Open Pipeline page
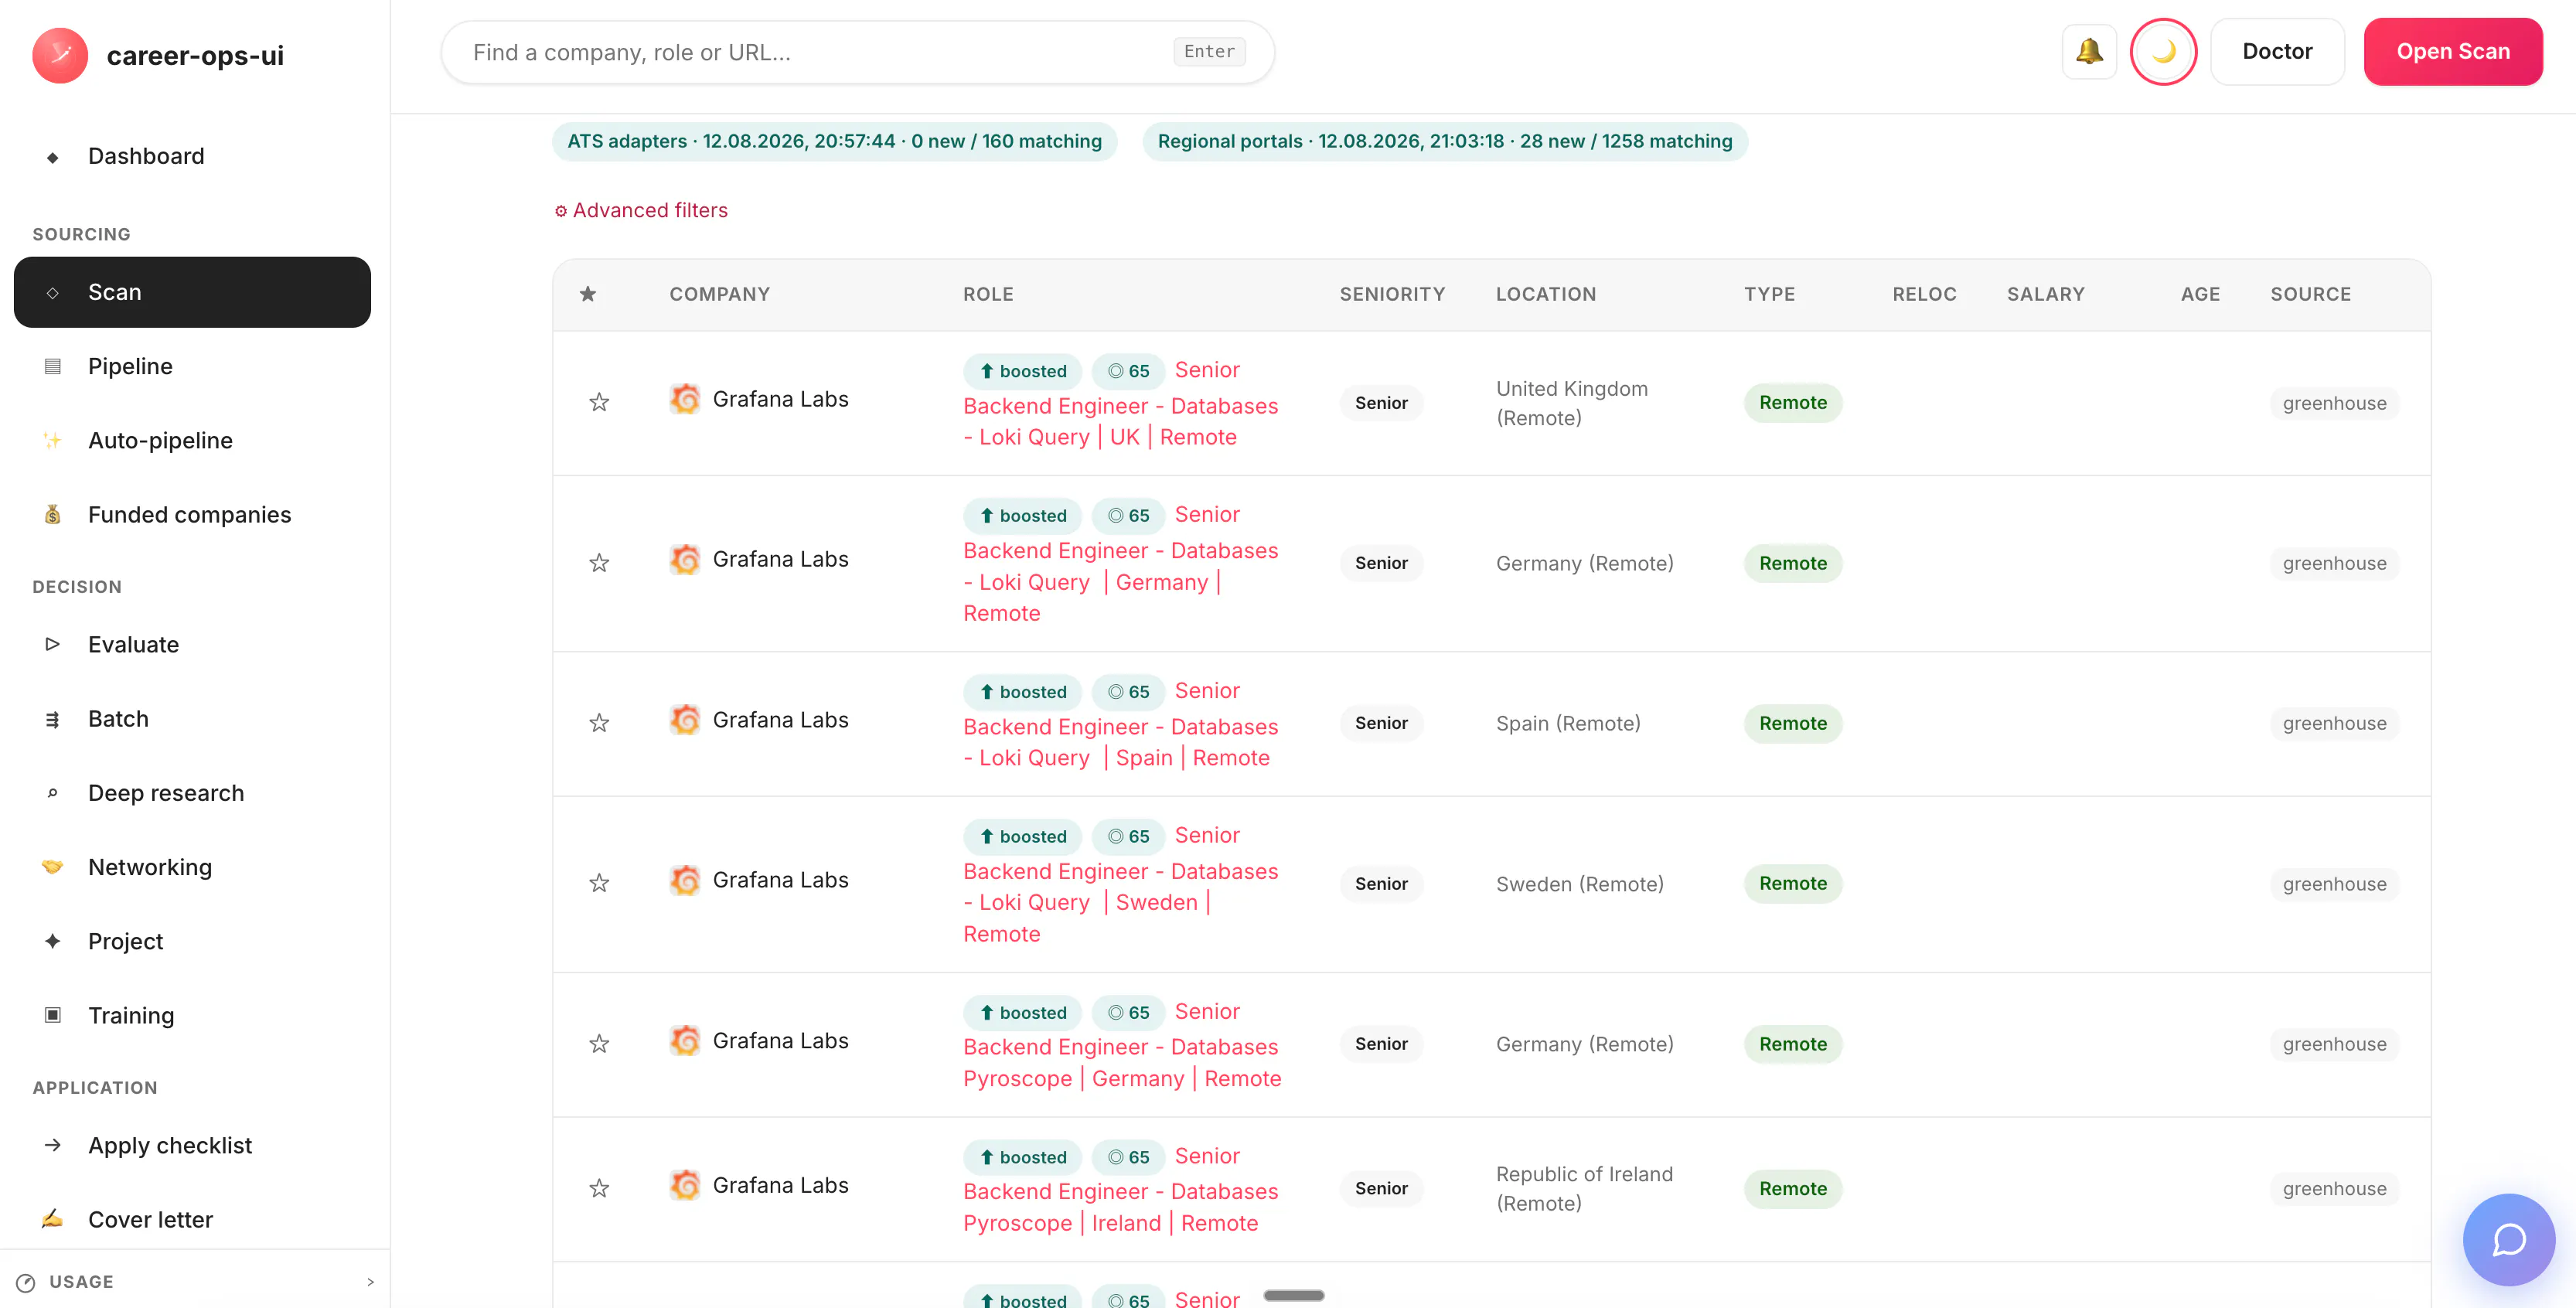Image resolution: width=2576 pixels, height=1308 pixels. point(192,366)
